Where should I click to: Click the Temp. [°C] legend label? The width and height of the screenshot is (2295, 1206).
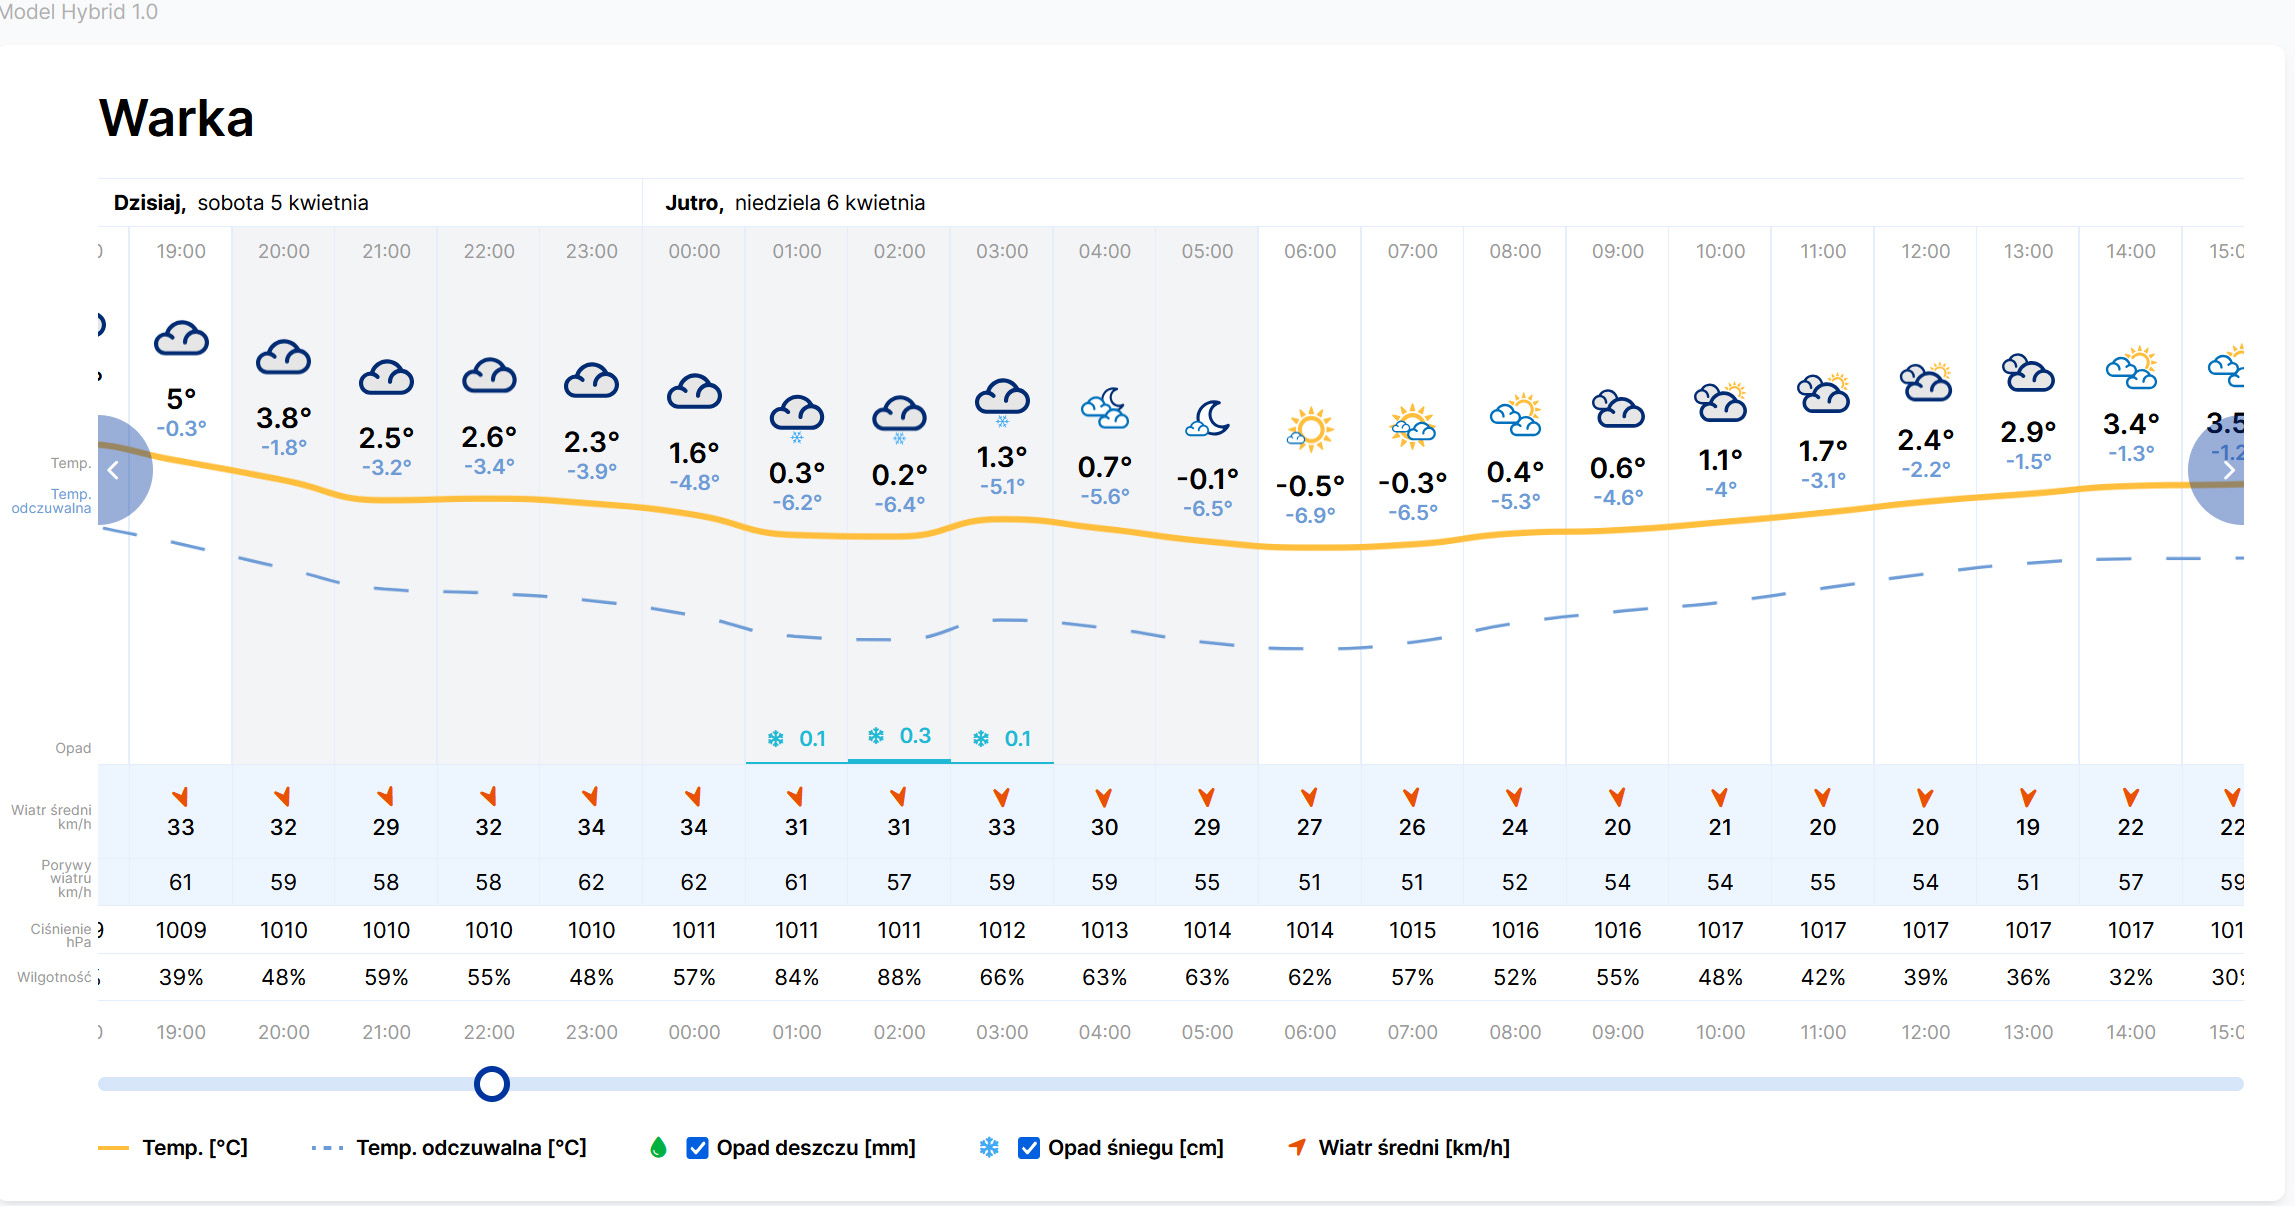coord(195,1148)
